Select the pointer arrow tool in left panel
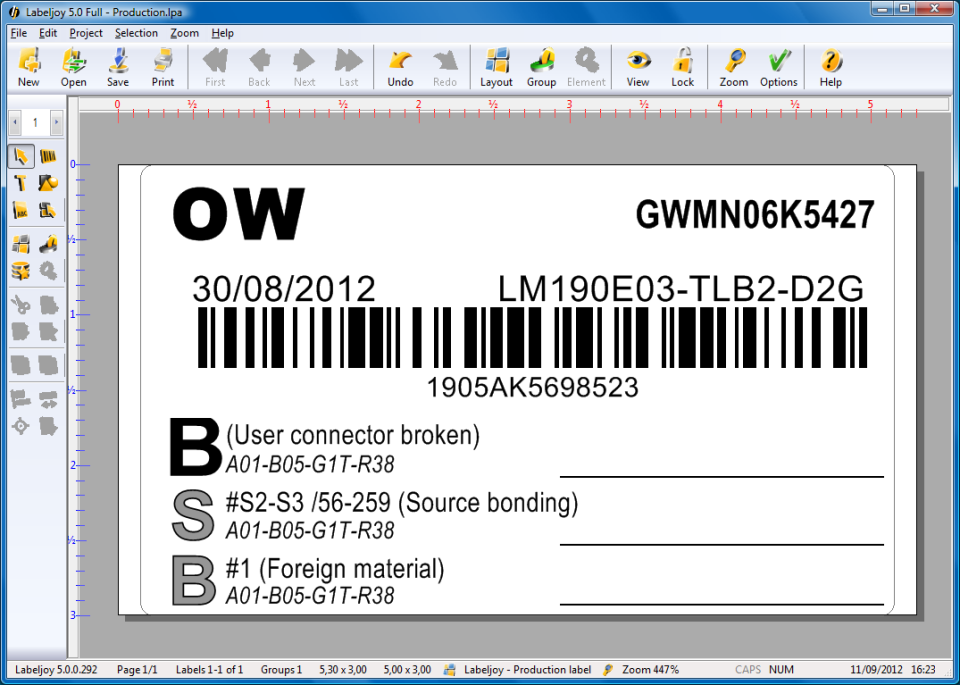The width and height of the screenshot is (960, 685). 21,157
